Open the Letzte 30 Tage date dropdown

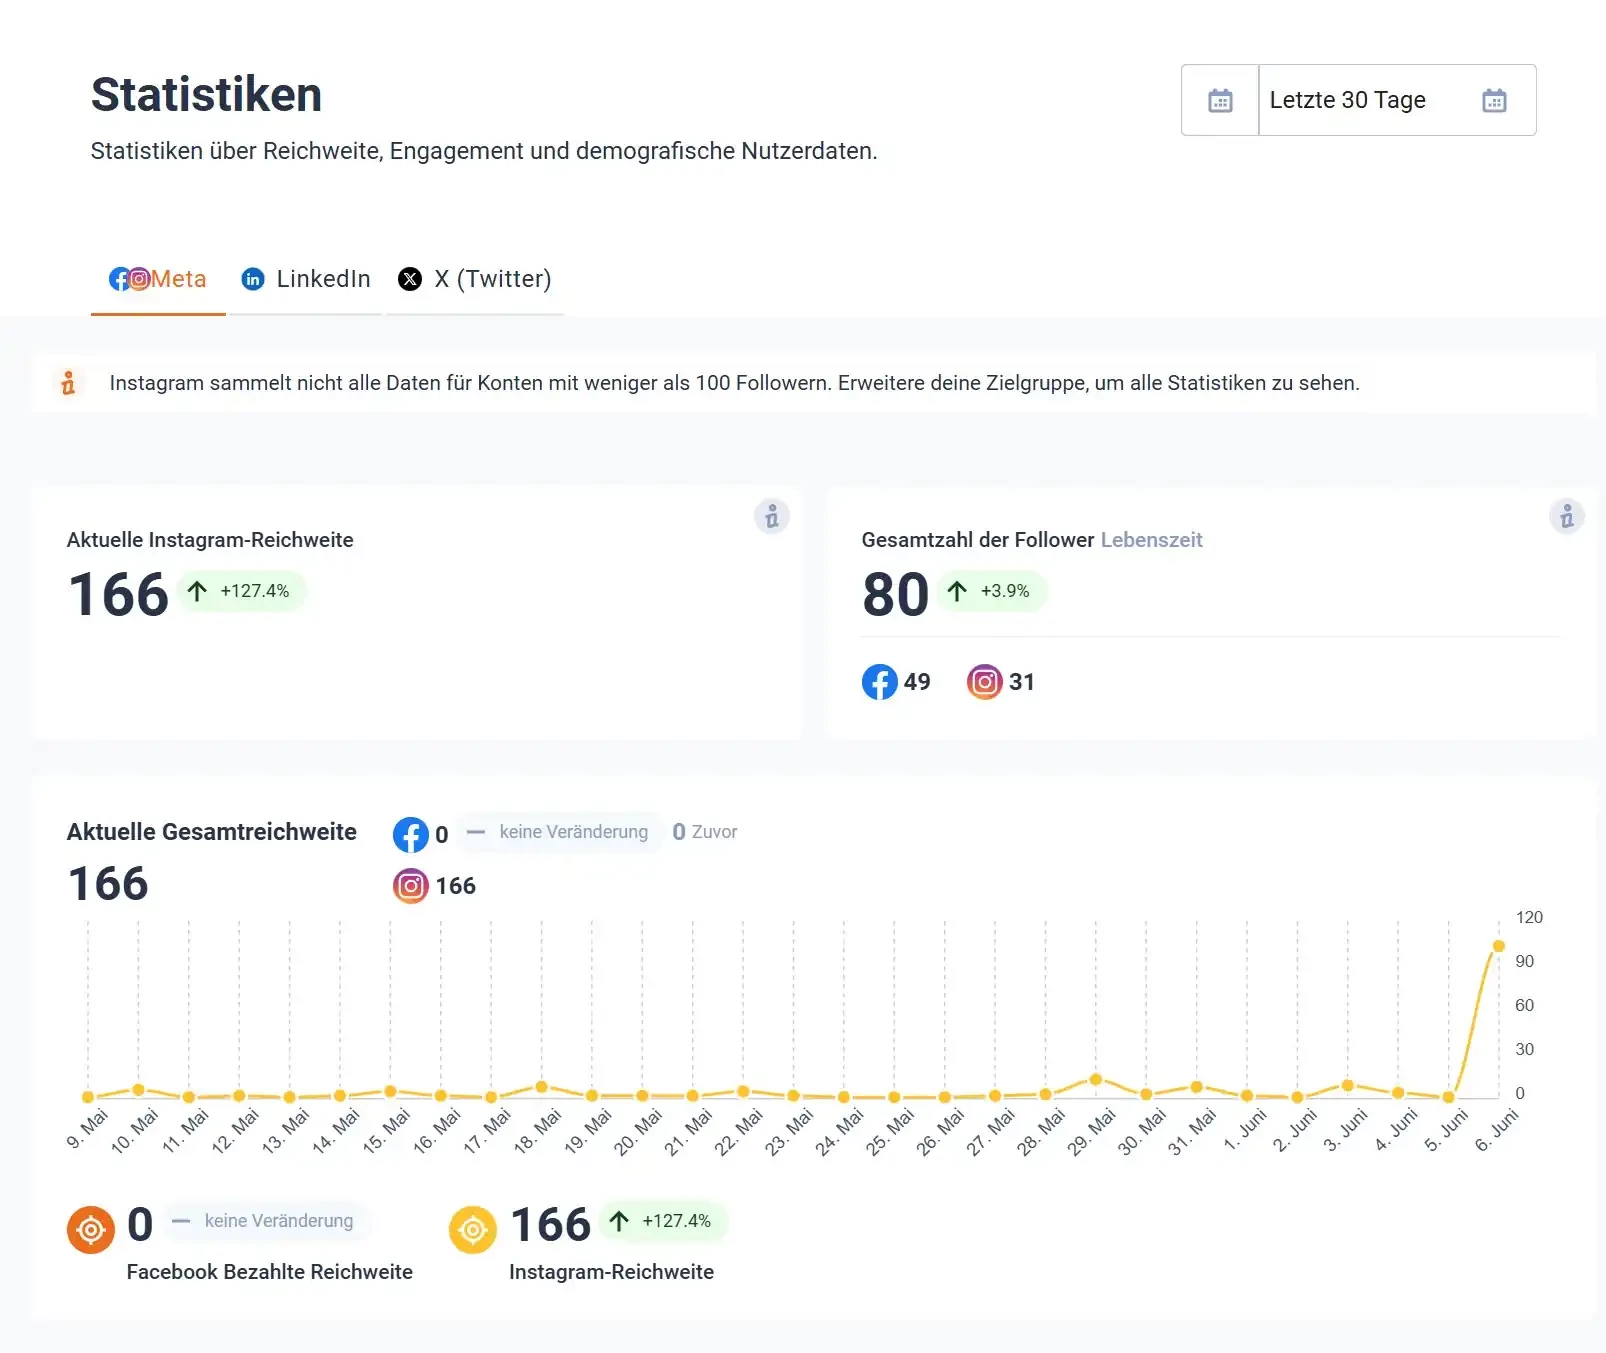click(x=1397, y=100)
